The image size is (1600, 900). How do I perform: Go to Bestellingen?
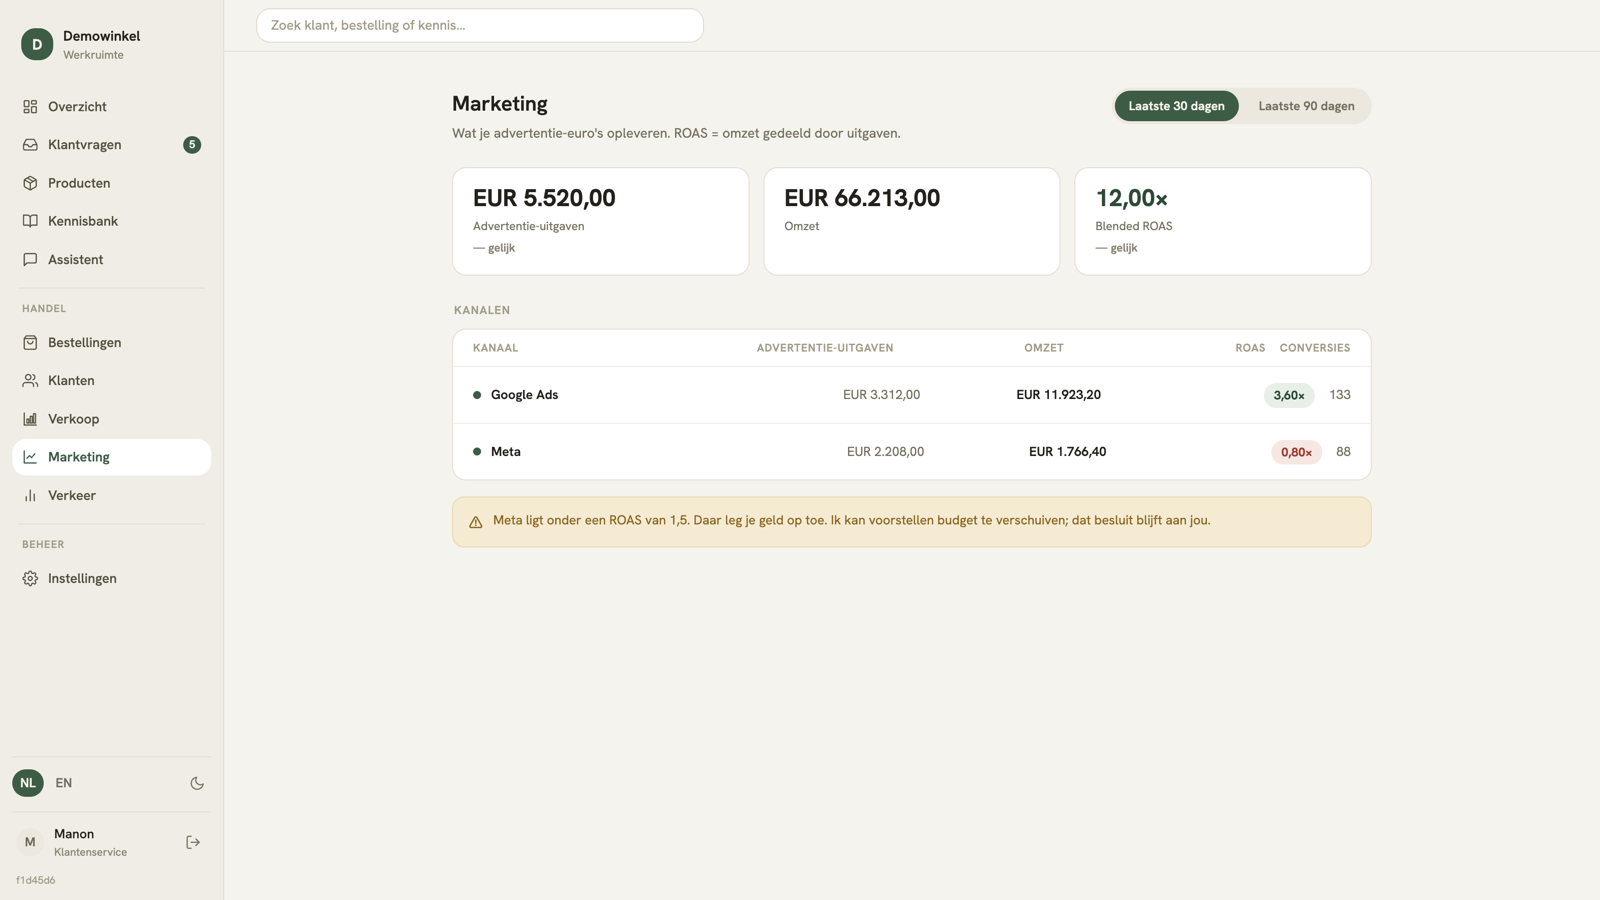click(111, 343)
